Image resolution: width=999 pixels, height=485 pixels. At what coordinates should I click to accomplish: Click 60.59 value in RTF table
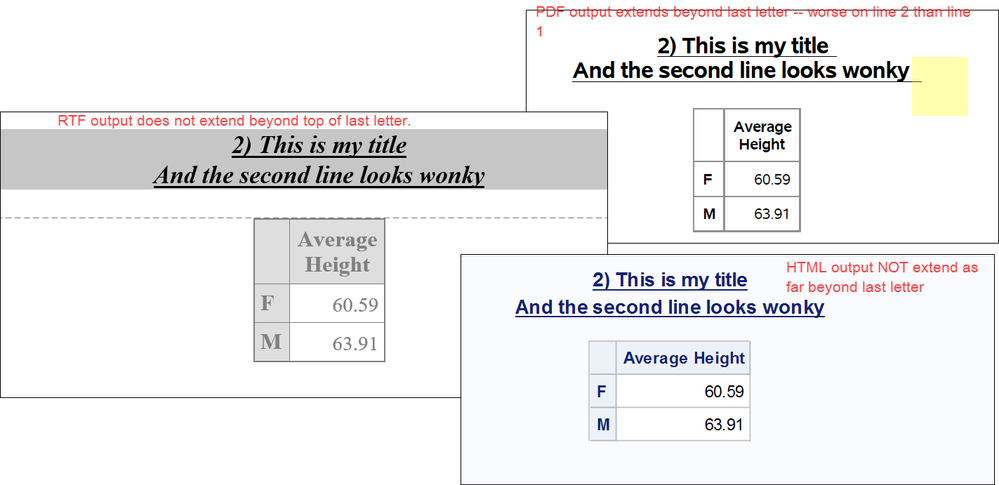pos(355,305)
